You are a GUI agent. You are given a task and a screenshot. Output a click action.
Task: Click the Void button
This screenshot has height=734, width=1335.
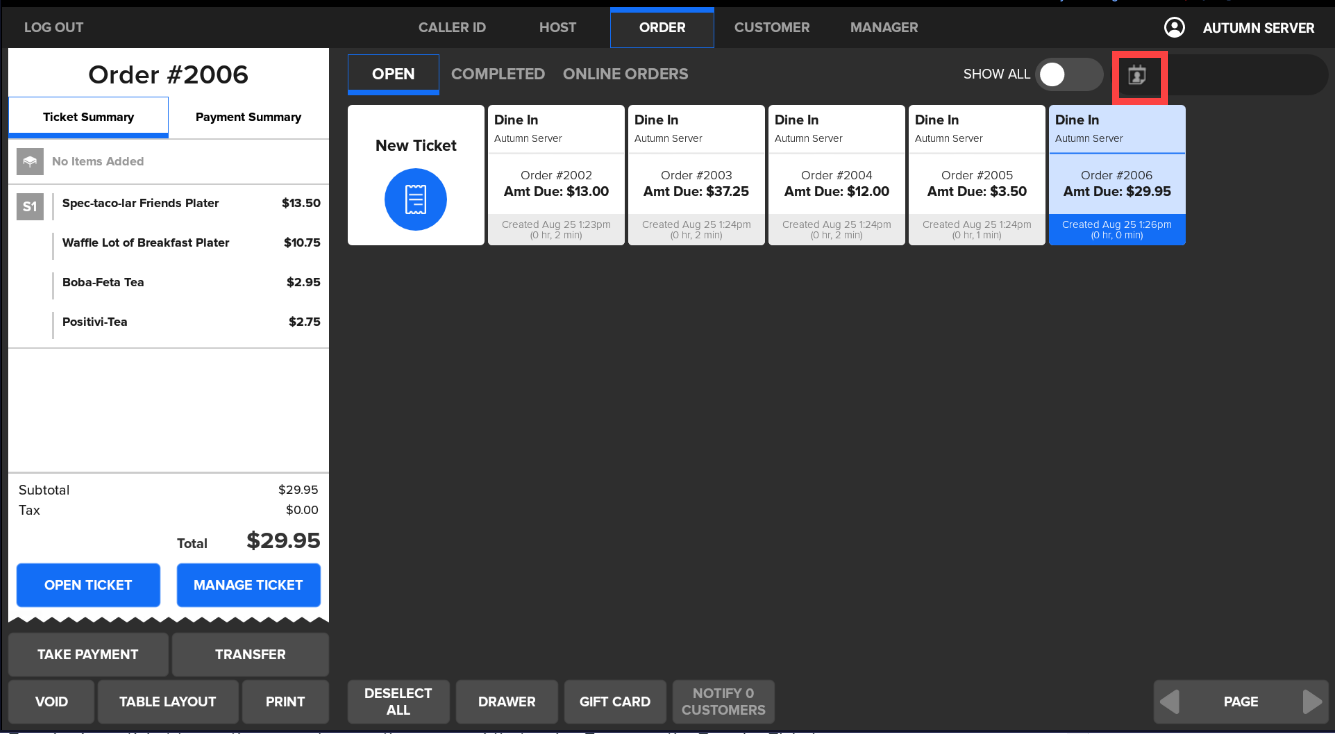(x=51, y=702)
